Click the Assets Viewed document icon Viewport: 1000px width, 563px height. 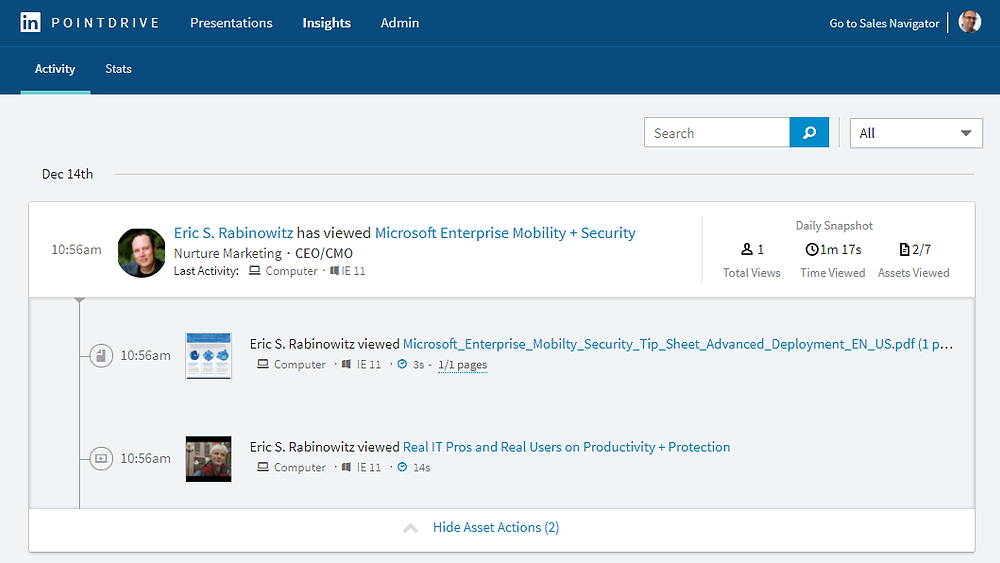coord(904,249)
